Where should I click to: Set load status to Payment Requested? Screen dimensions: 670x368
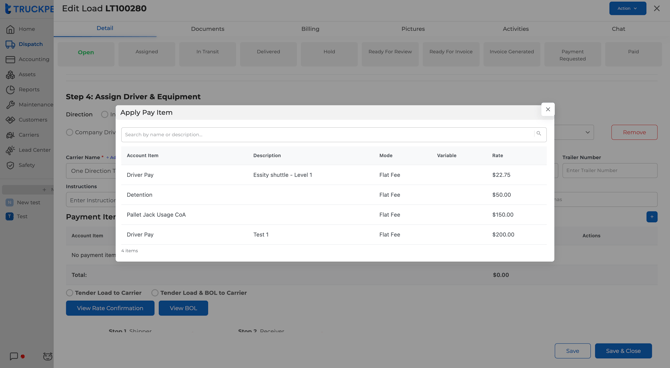click(573, 54)
